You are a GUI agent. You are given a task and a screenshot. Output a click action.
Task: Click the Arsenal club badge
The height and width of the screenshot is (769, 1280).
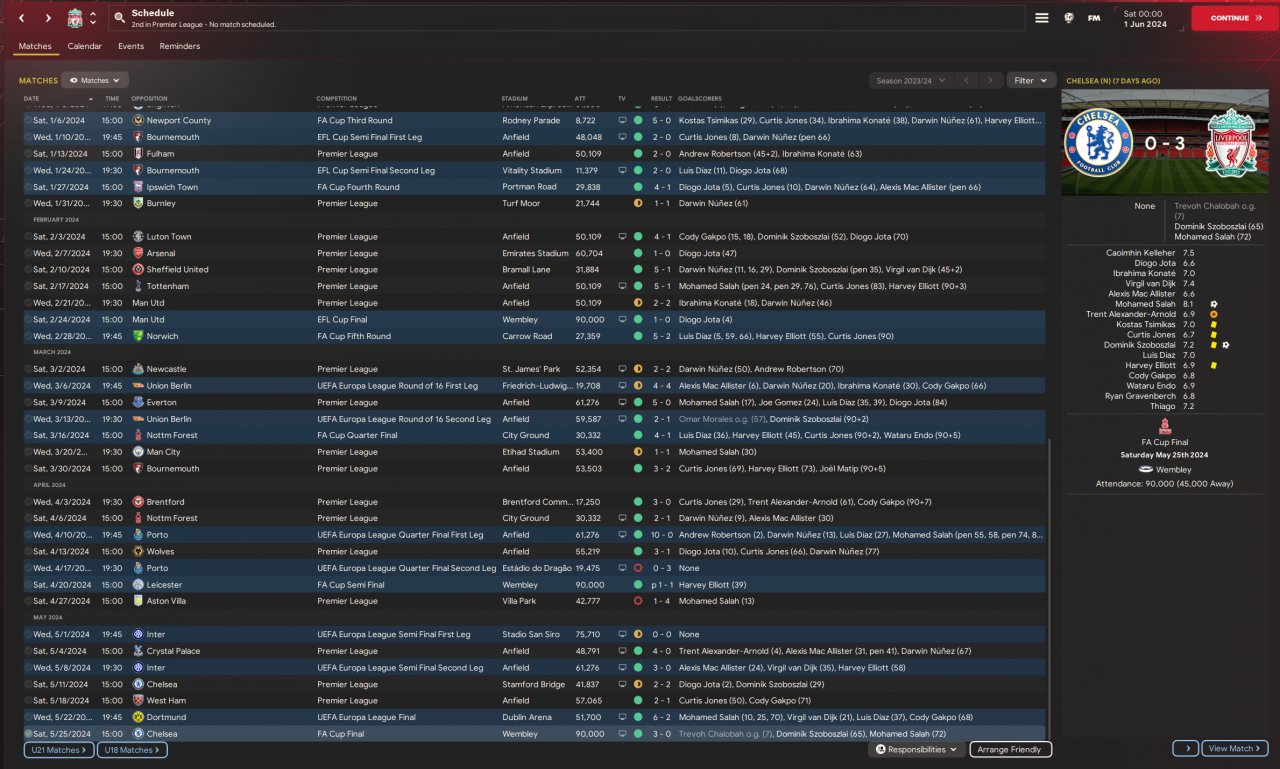(138, 253)
